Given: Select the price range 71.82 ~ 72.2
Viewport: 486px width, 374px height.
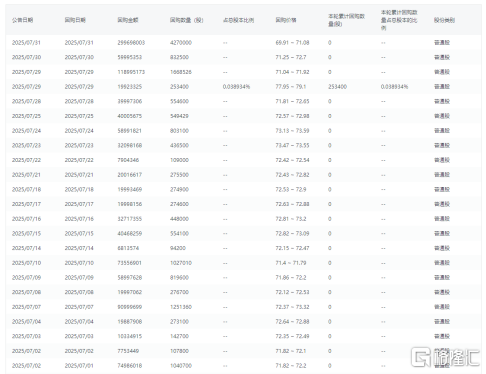Looking at the screenshot, I should tap(291, 365).
